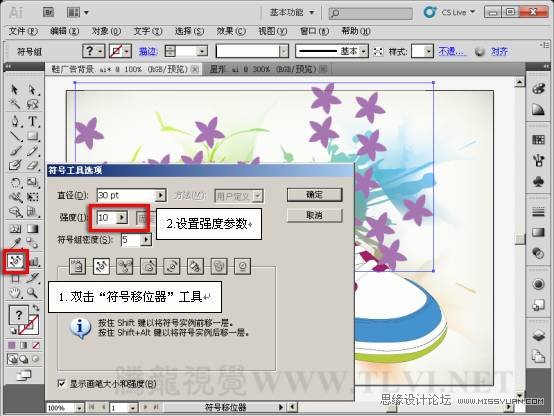Click the 取消 Cancel button

click(x=314, y=215)
